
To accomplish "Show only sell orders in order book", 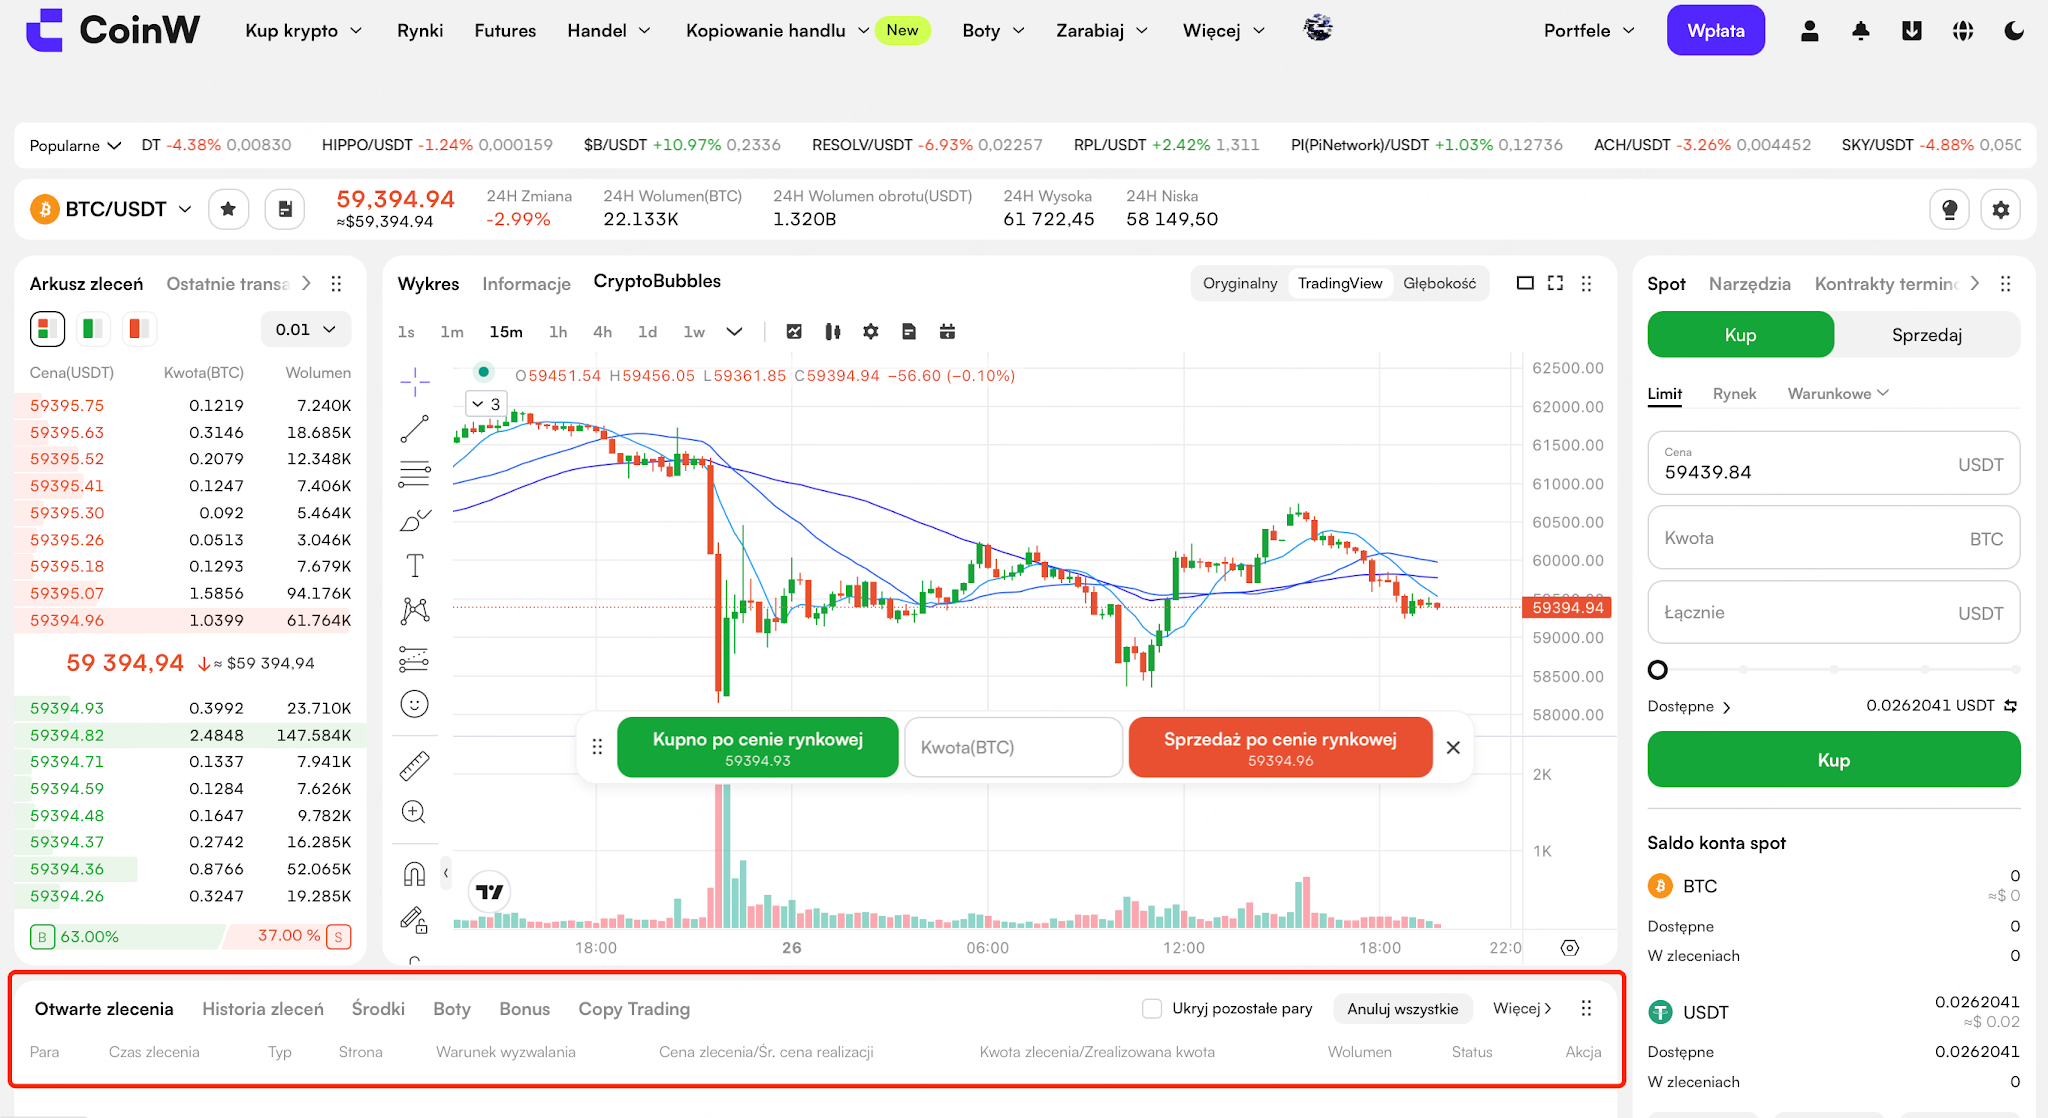I will point(139,328).
